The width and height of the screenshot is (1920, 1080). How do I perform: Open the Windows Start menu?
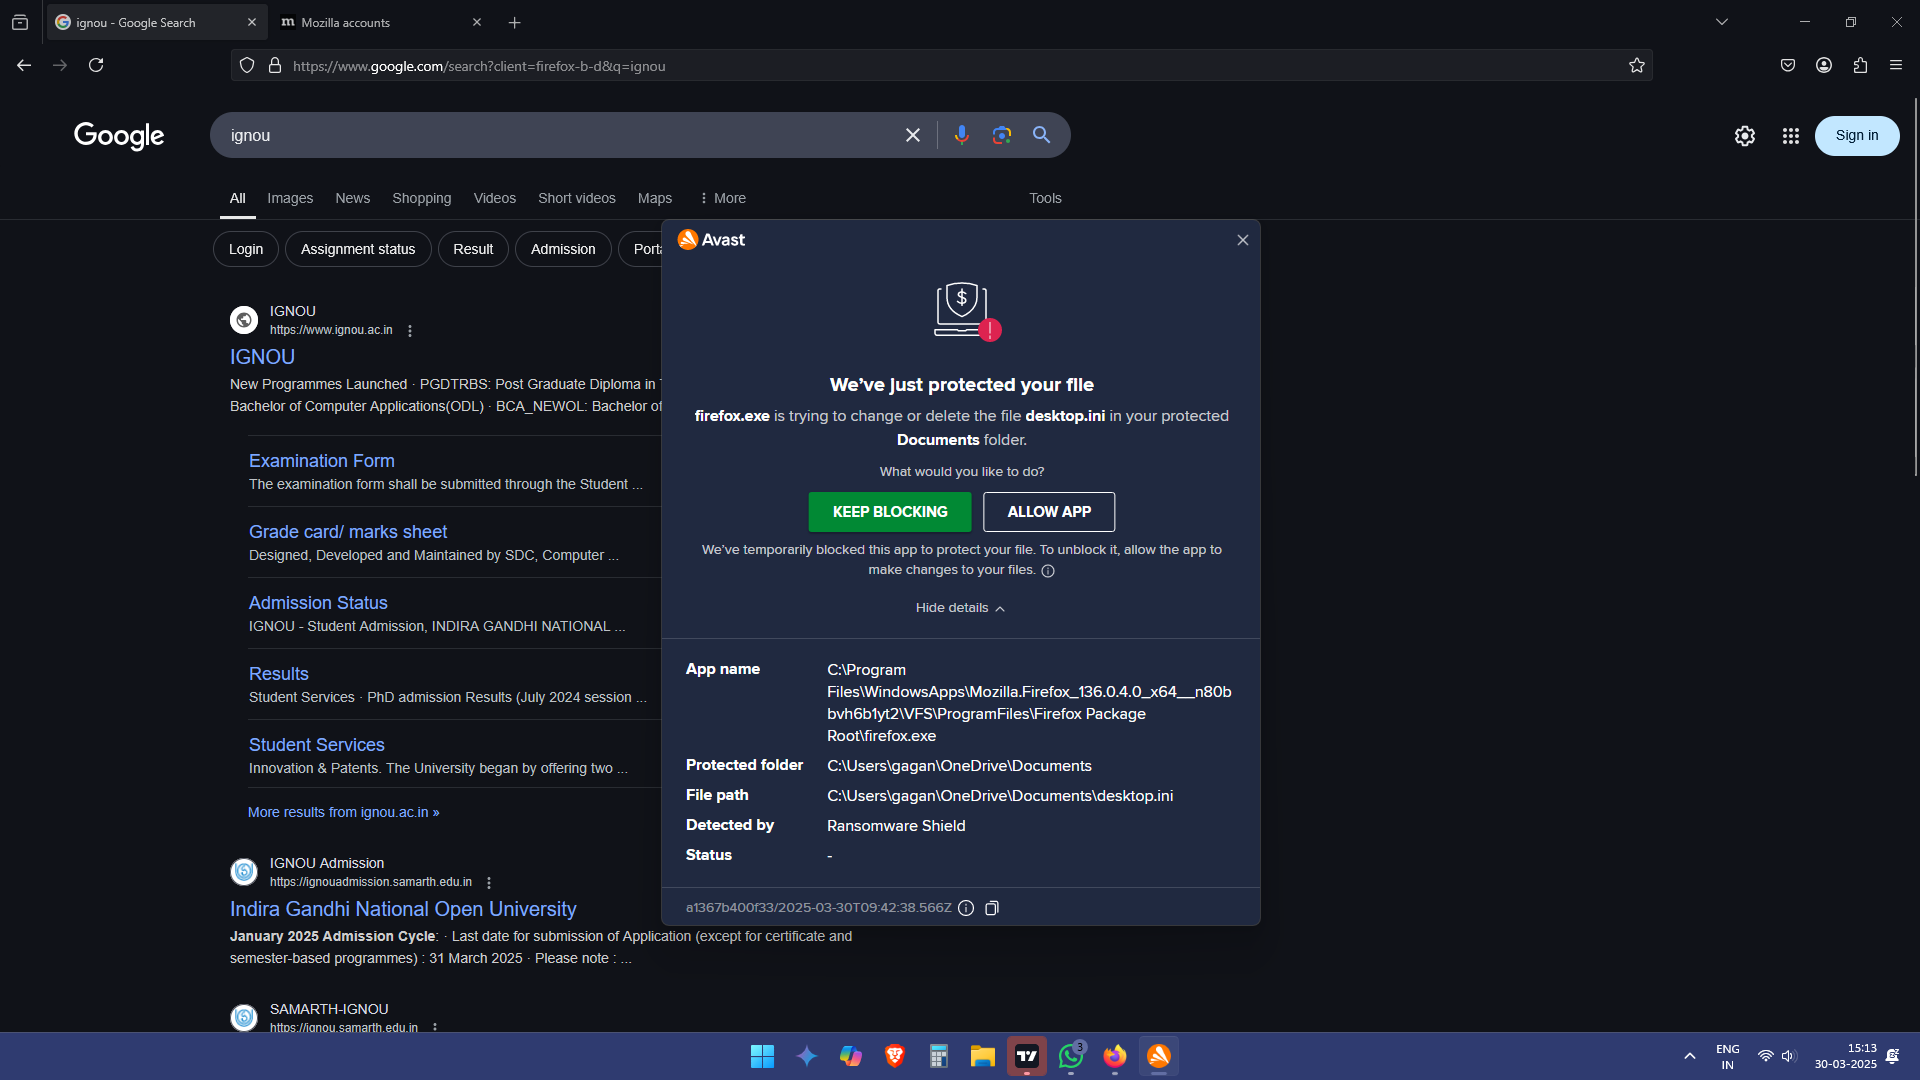pyautogui.click(x=762, y=1056)
